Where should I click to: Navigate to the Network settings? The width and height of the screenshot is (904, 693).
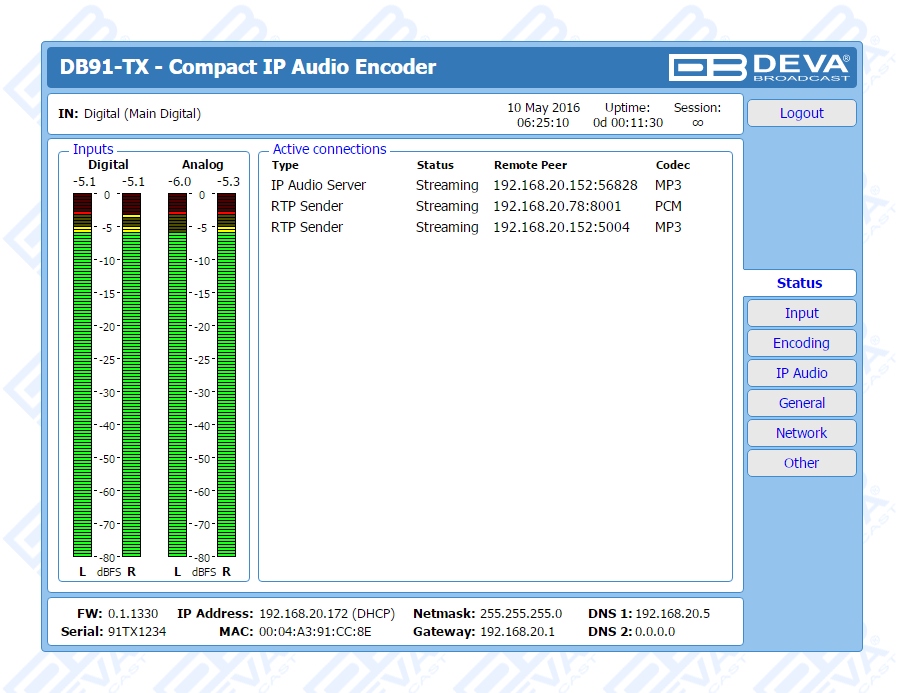(x=801, y=433)
